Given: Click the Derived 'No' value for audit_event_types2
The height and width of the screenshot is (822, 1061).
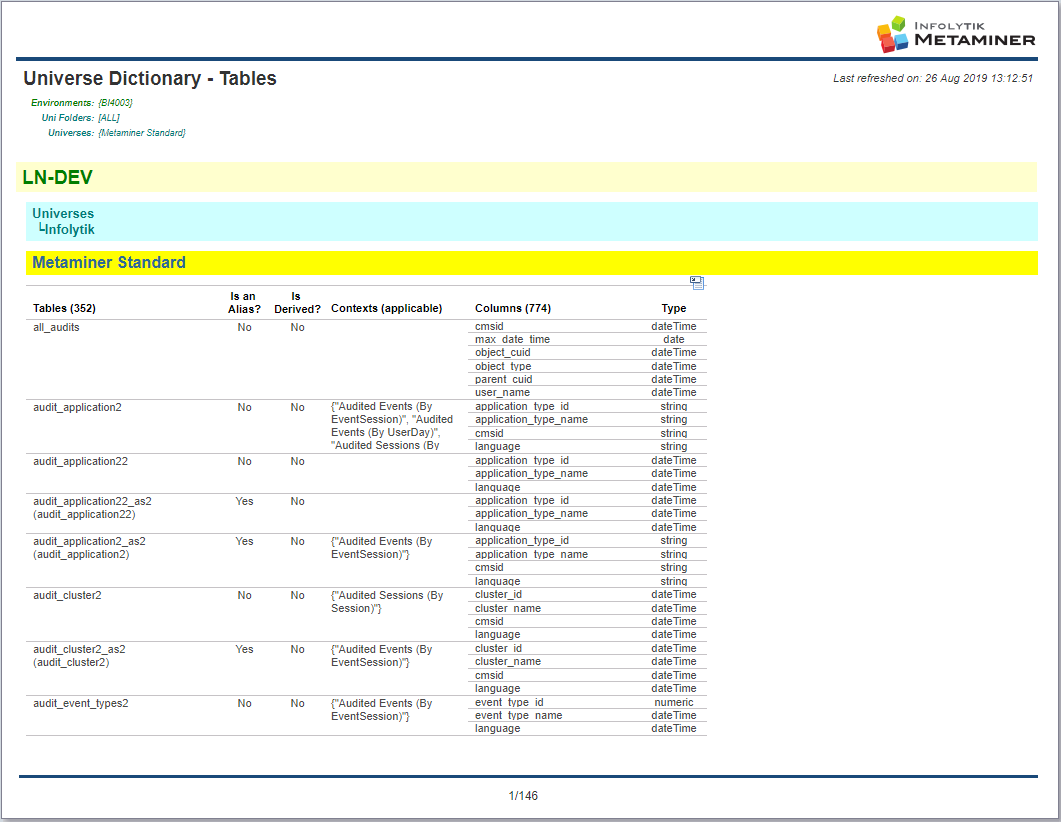Looking at the screenshot, I should point(298,704).
